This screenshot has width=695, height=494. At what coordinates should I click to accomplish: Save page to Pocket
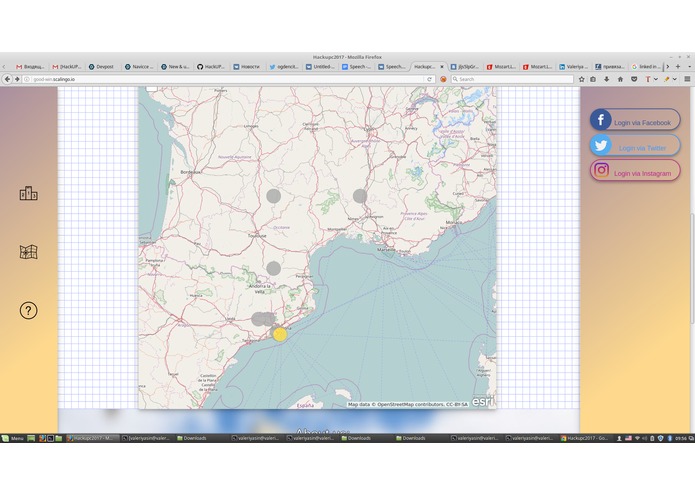click(634, 79)
